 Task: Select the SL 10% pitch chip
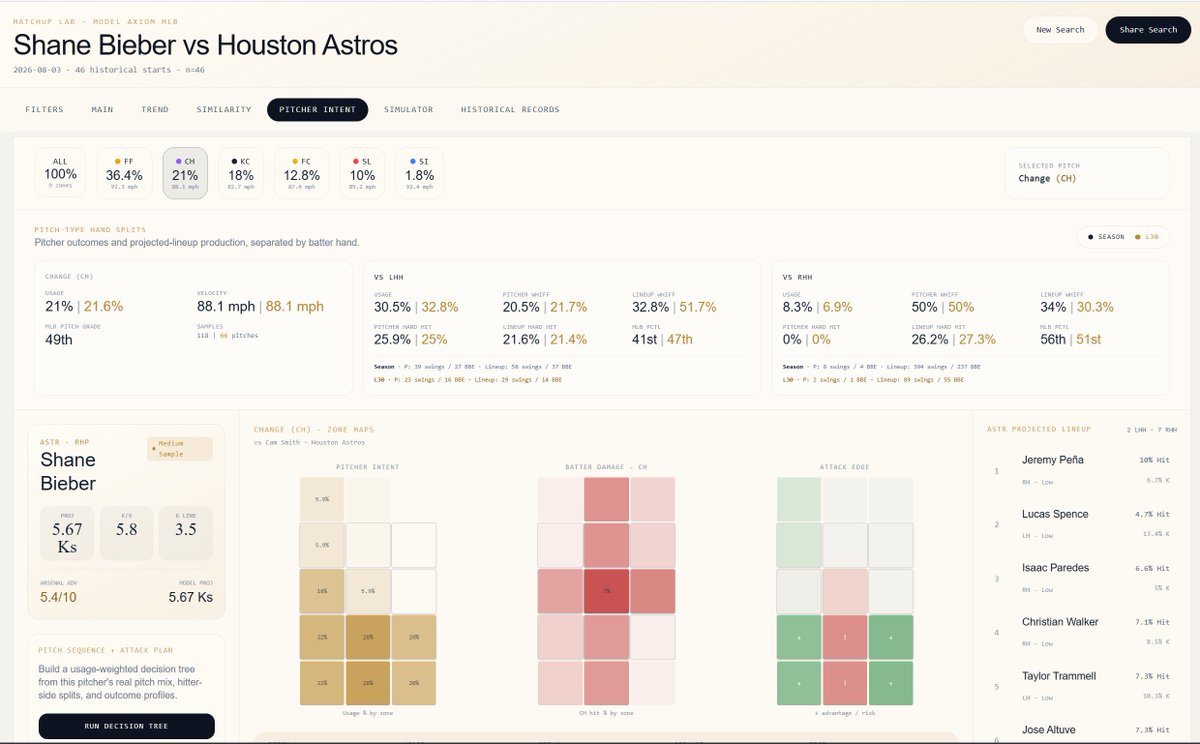coord(361,173)
